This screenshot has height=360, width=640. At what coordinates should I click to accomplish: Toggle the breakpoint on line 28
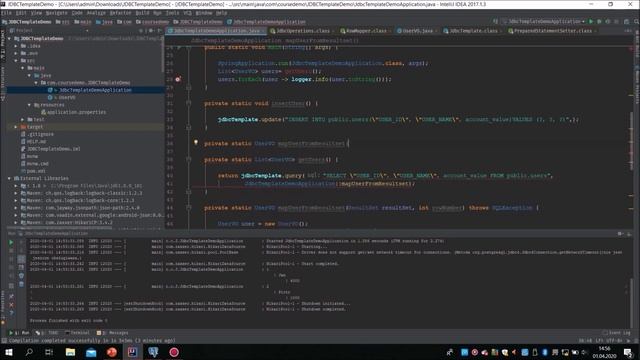coord(178,79)
